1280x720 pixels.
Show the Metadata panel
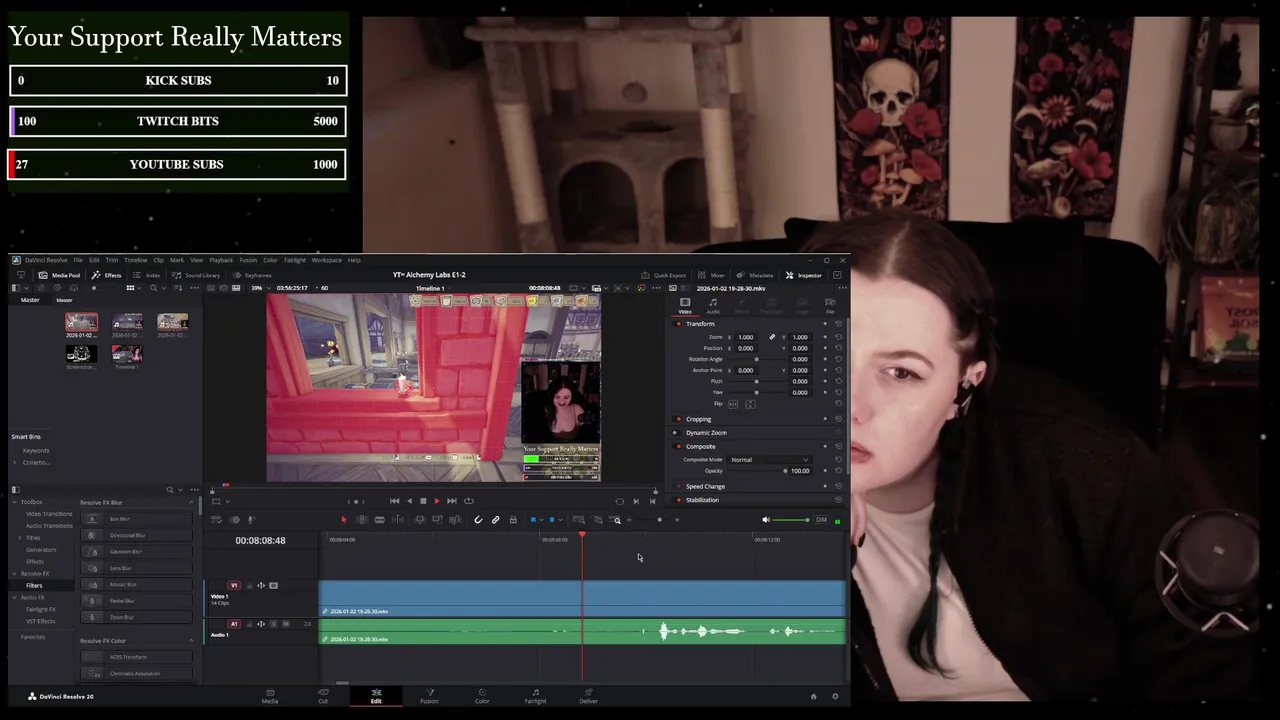755,275
